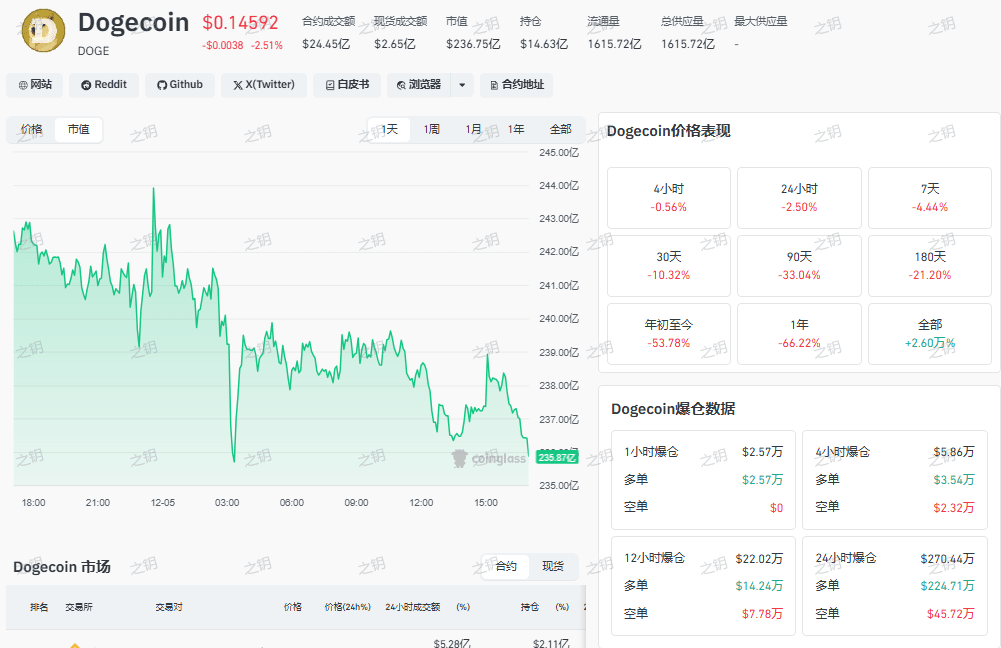The image size is (1001, 648).
Task: Click the 现货成交额 $2.65亿 value
Action: pyautogui.click(x=395, y=44)
